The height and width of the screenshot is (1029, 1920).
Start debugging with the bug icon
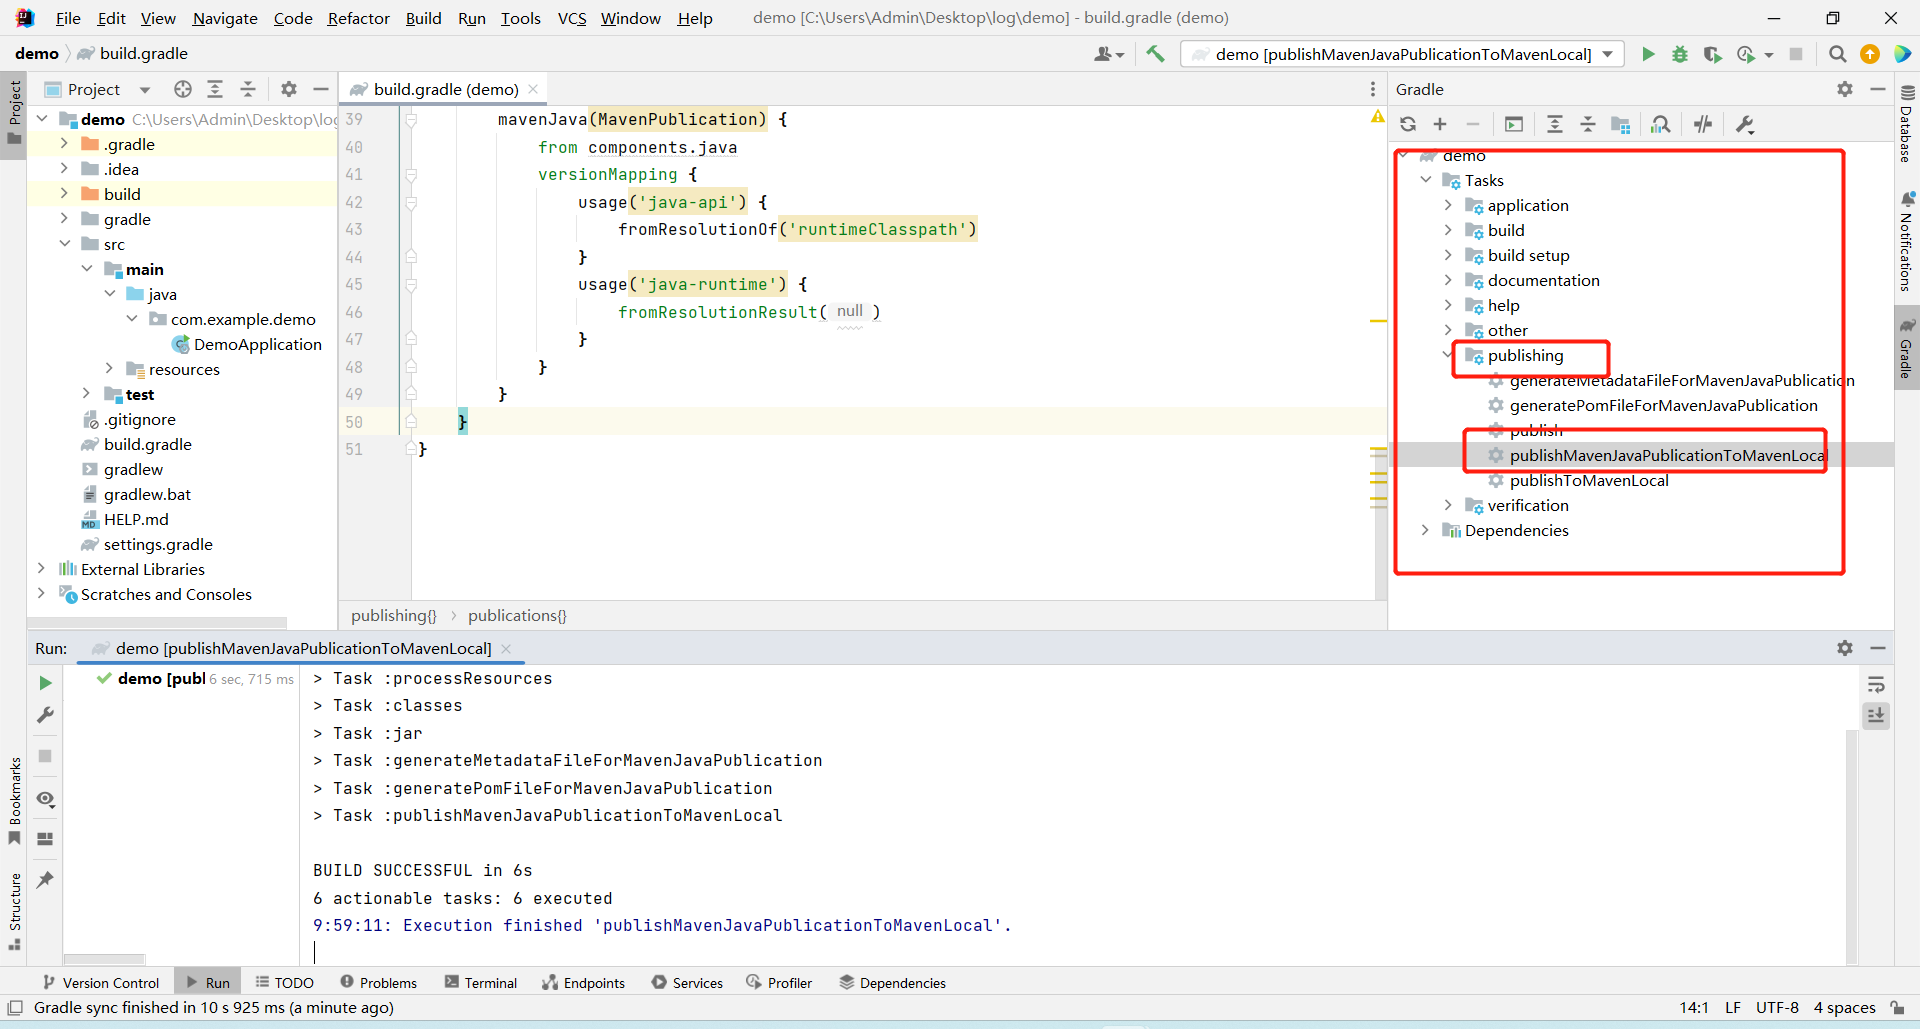(x=1680, y=54)
